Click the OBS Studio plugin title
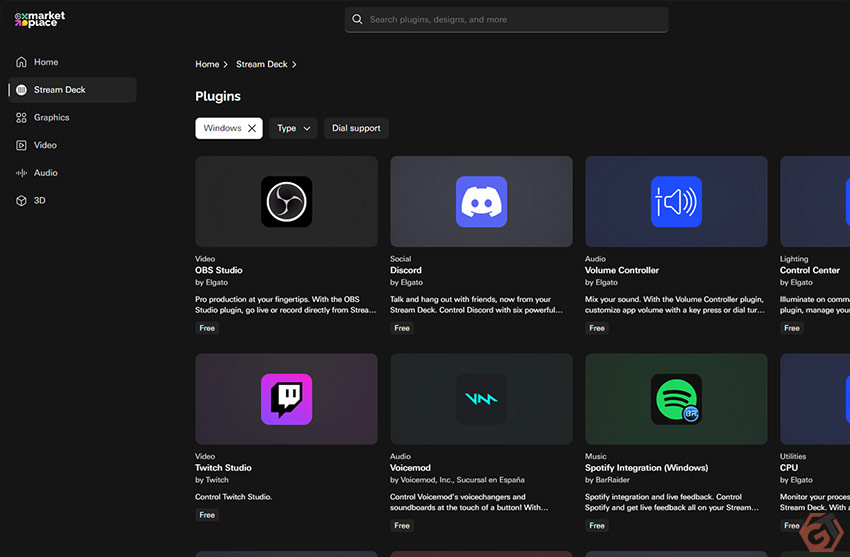The image size is (850, 557). 218,270
